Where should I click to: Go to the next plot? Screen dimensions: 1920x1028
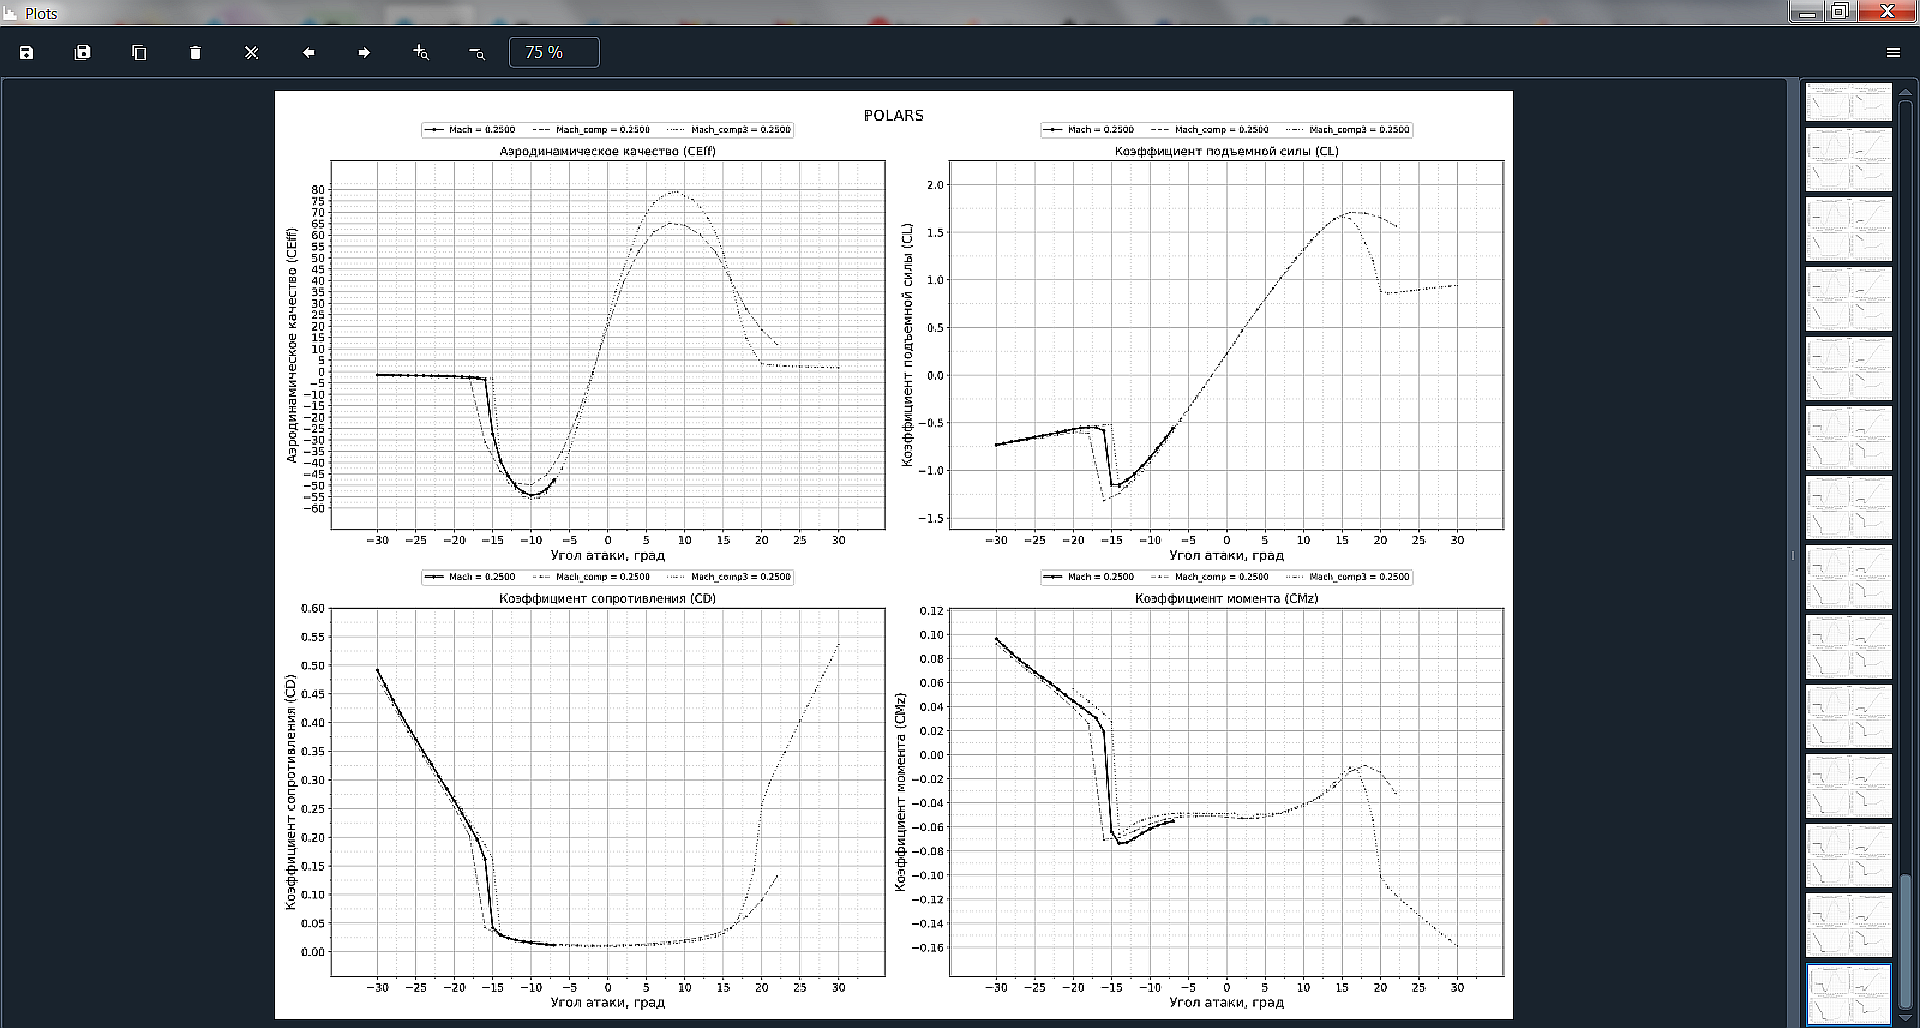(364, 53)
